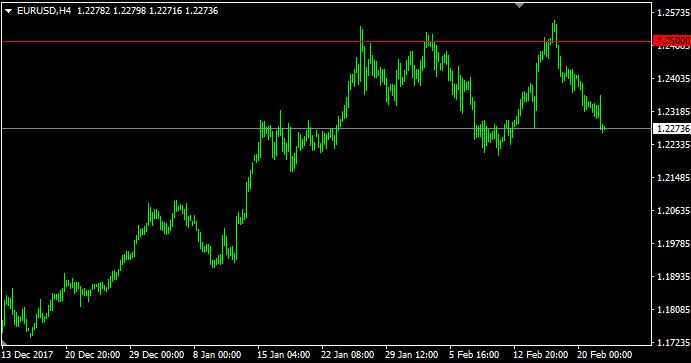Click the 15 Jan 04:00 time label
This screenshot has height=363, width=691.
pyautogui.click(x=284, y=355)
